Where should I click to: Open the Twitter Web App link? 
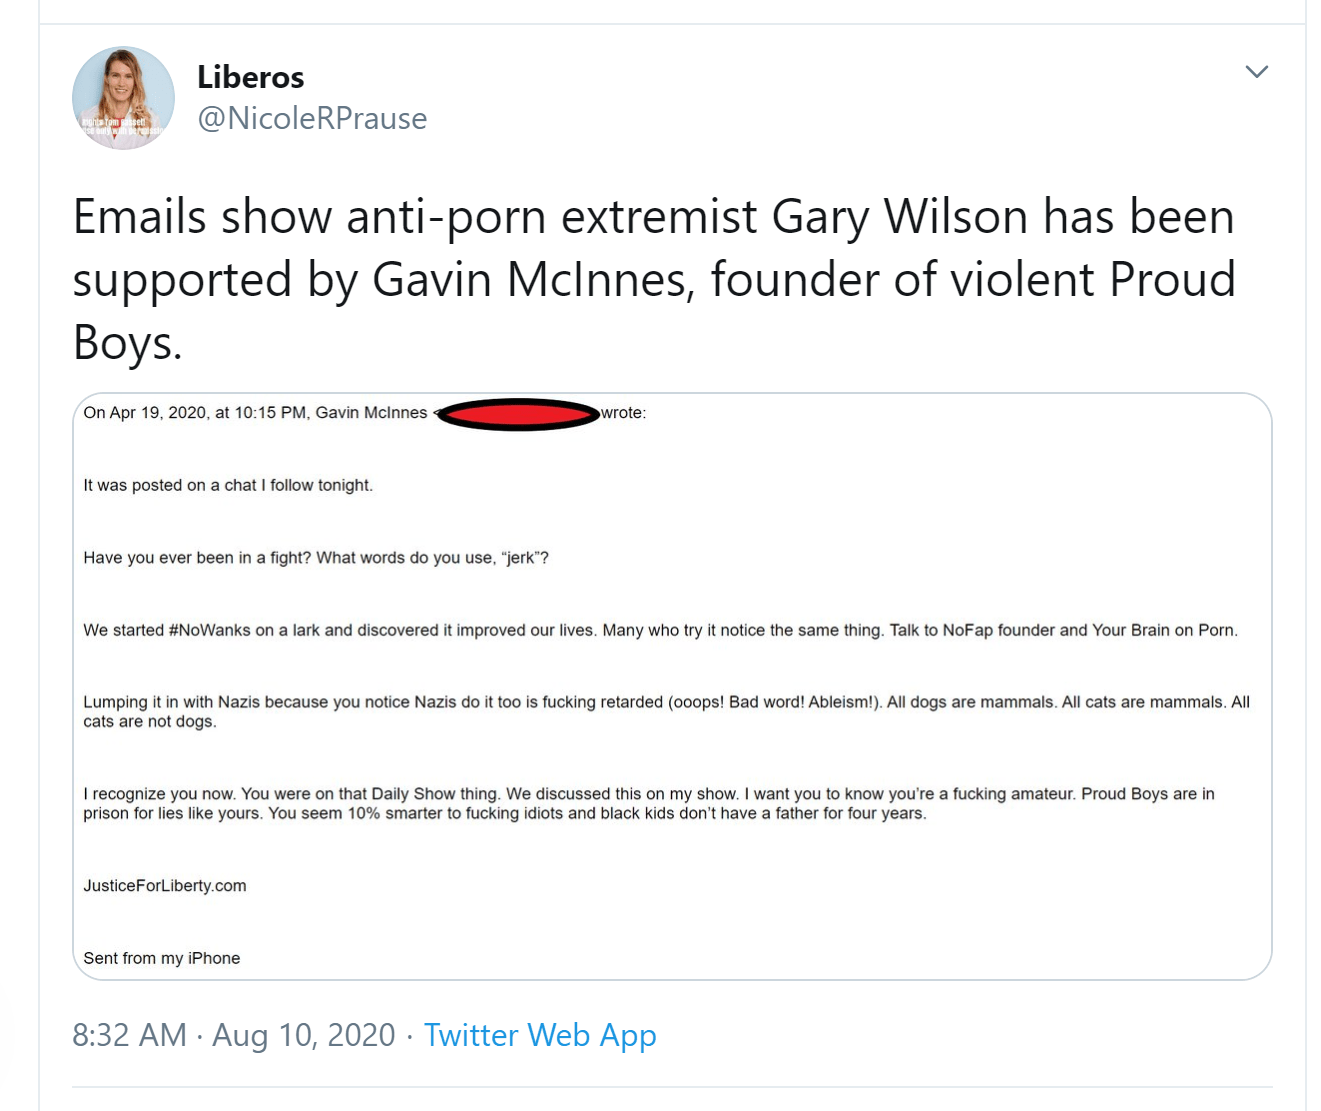click(540, 1035)
